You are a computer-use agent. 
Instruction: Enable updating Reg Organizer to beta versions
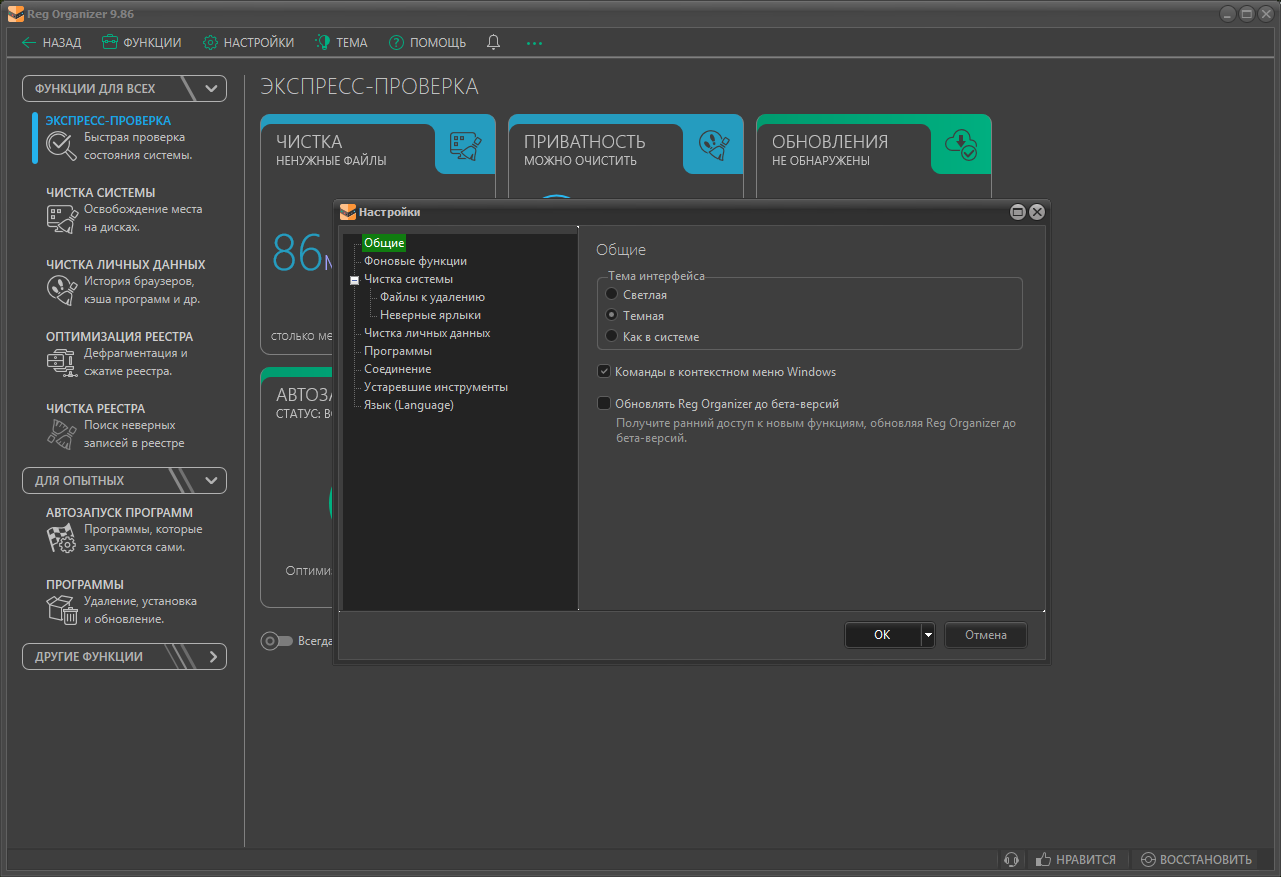pyautogui.click(x=604, y=404)
